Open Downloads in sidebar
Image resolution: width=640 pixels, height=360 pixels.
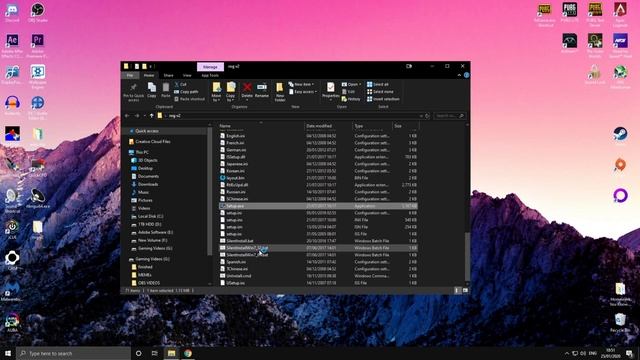pos(144,184)
